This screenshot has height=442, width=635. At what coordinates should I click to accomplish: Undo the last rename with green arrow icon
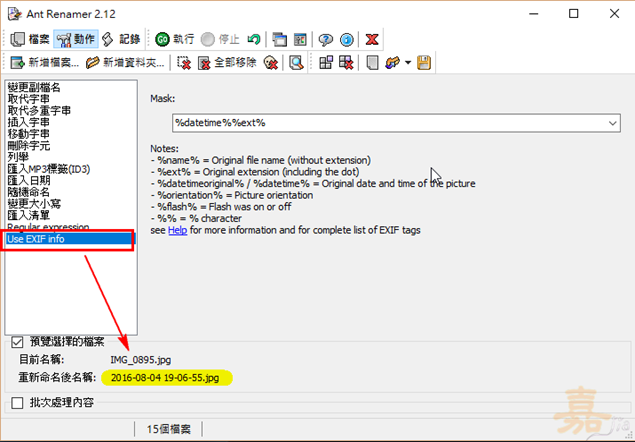[x=254, y=39]
